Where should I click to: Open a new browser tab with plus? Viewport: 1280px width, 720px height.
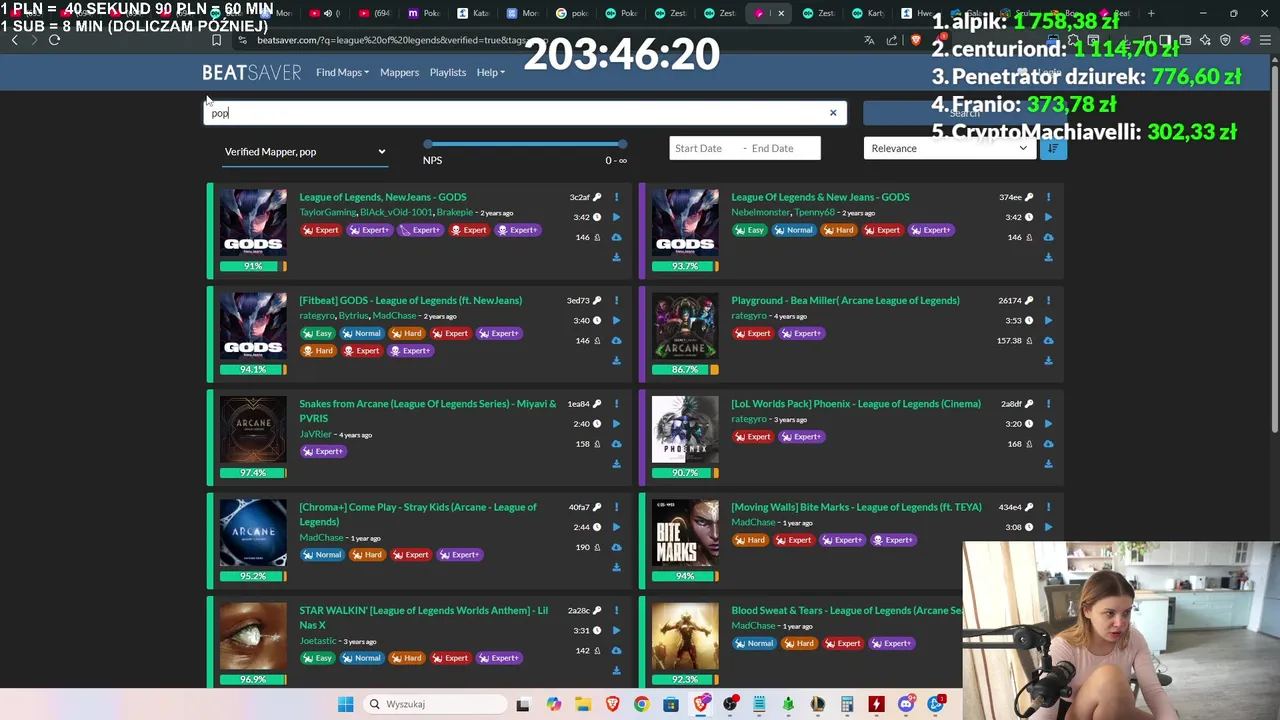[x=1151, y=14]
